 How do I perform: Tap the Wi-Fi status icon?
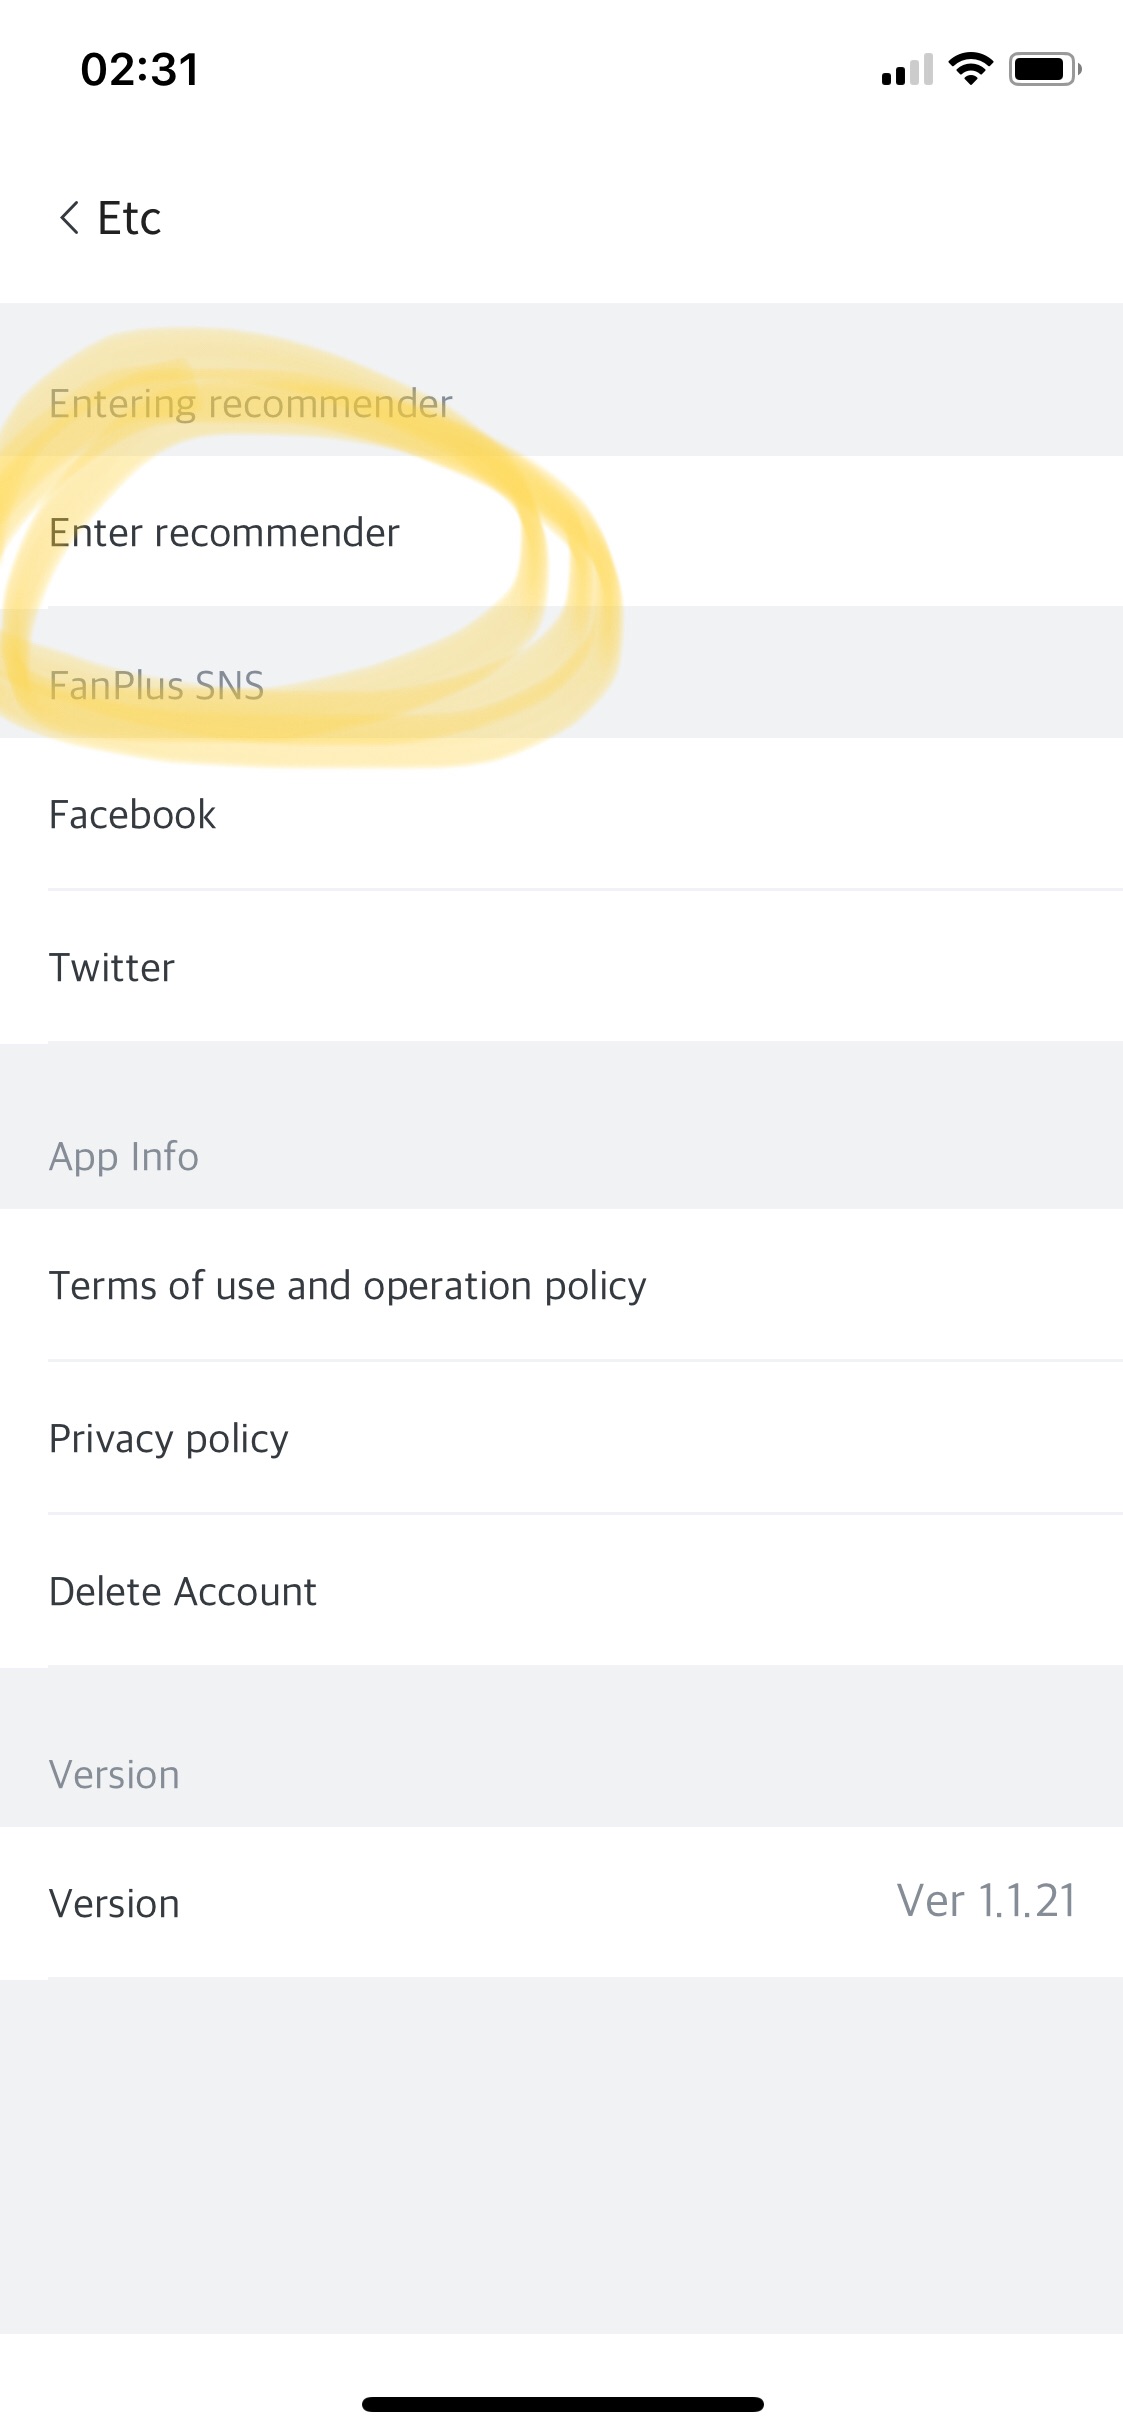[969, 69]
